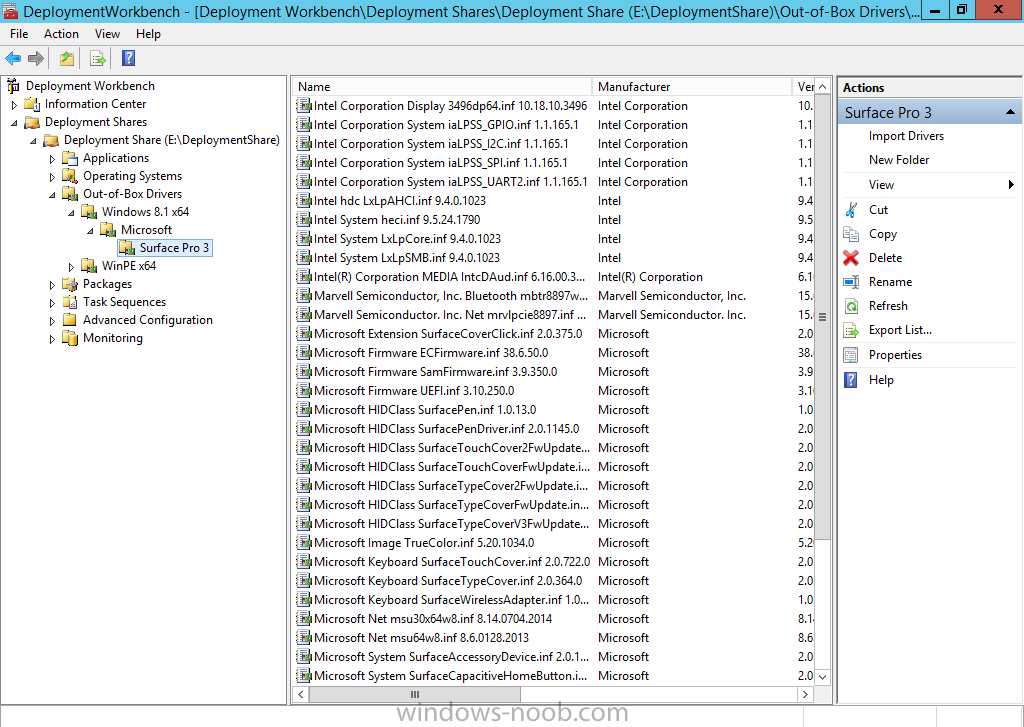The height and width of the screenshot is (727, 1024).
Task: Click New Folder in Actions pane
Action: (x=899, y=160)
